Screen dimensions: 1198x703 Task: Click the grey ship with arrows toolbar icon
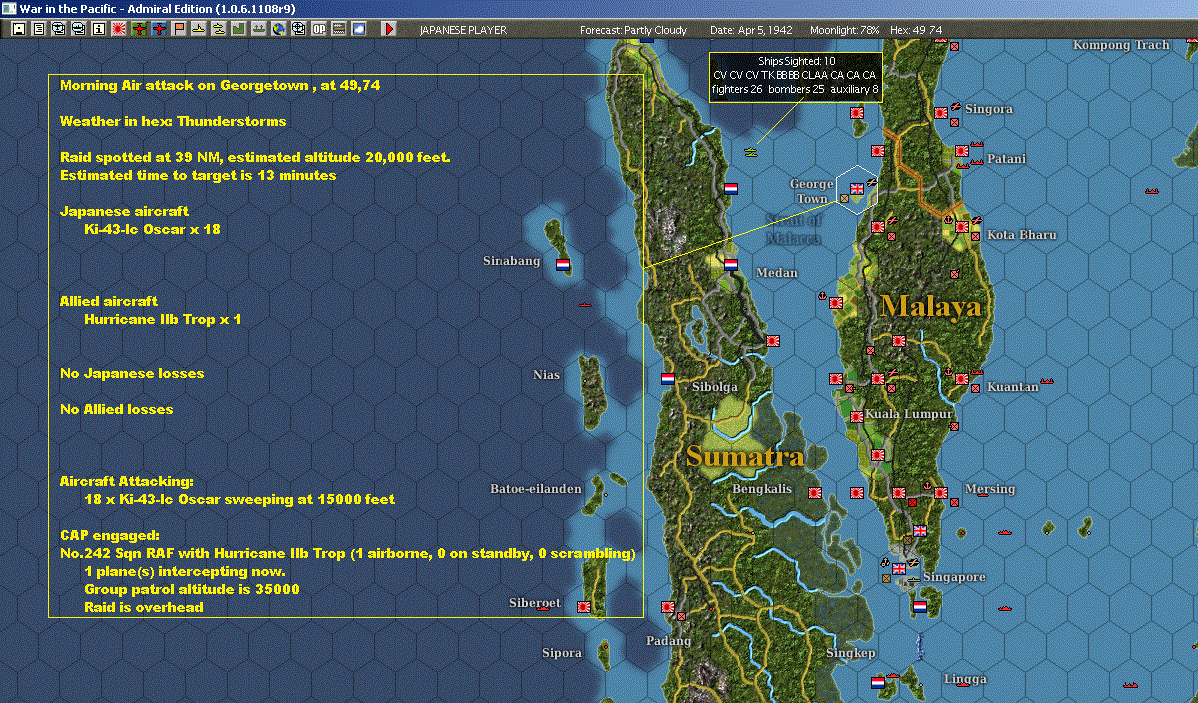258,29
